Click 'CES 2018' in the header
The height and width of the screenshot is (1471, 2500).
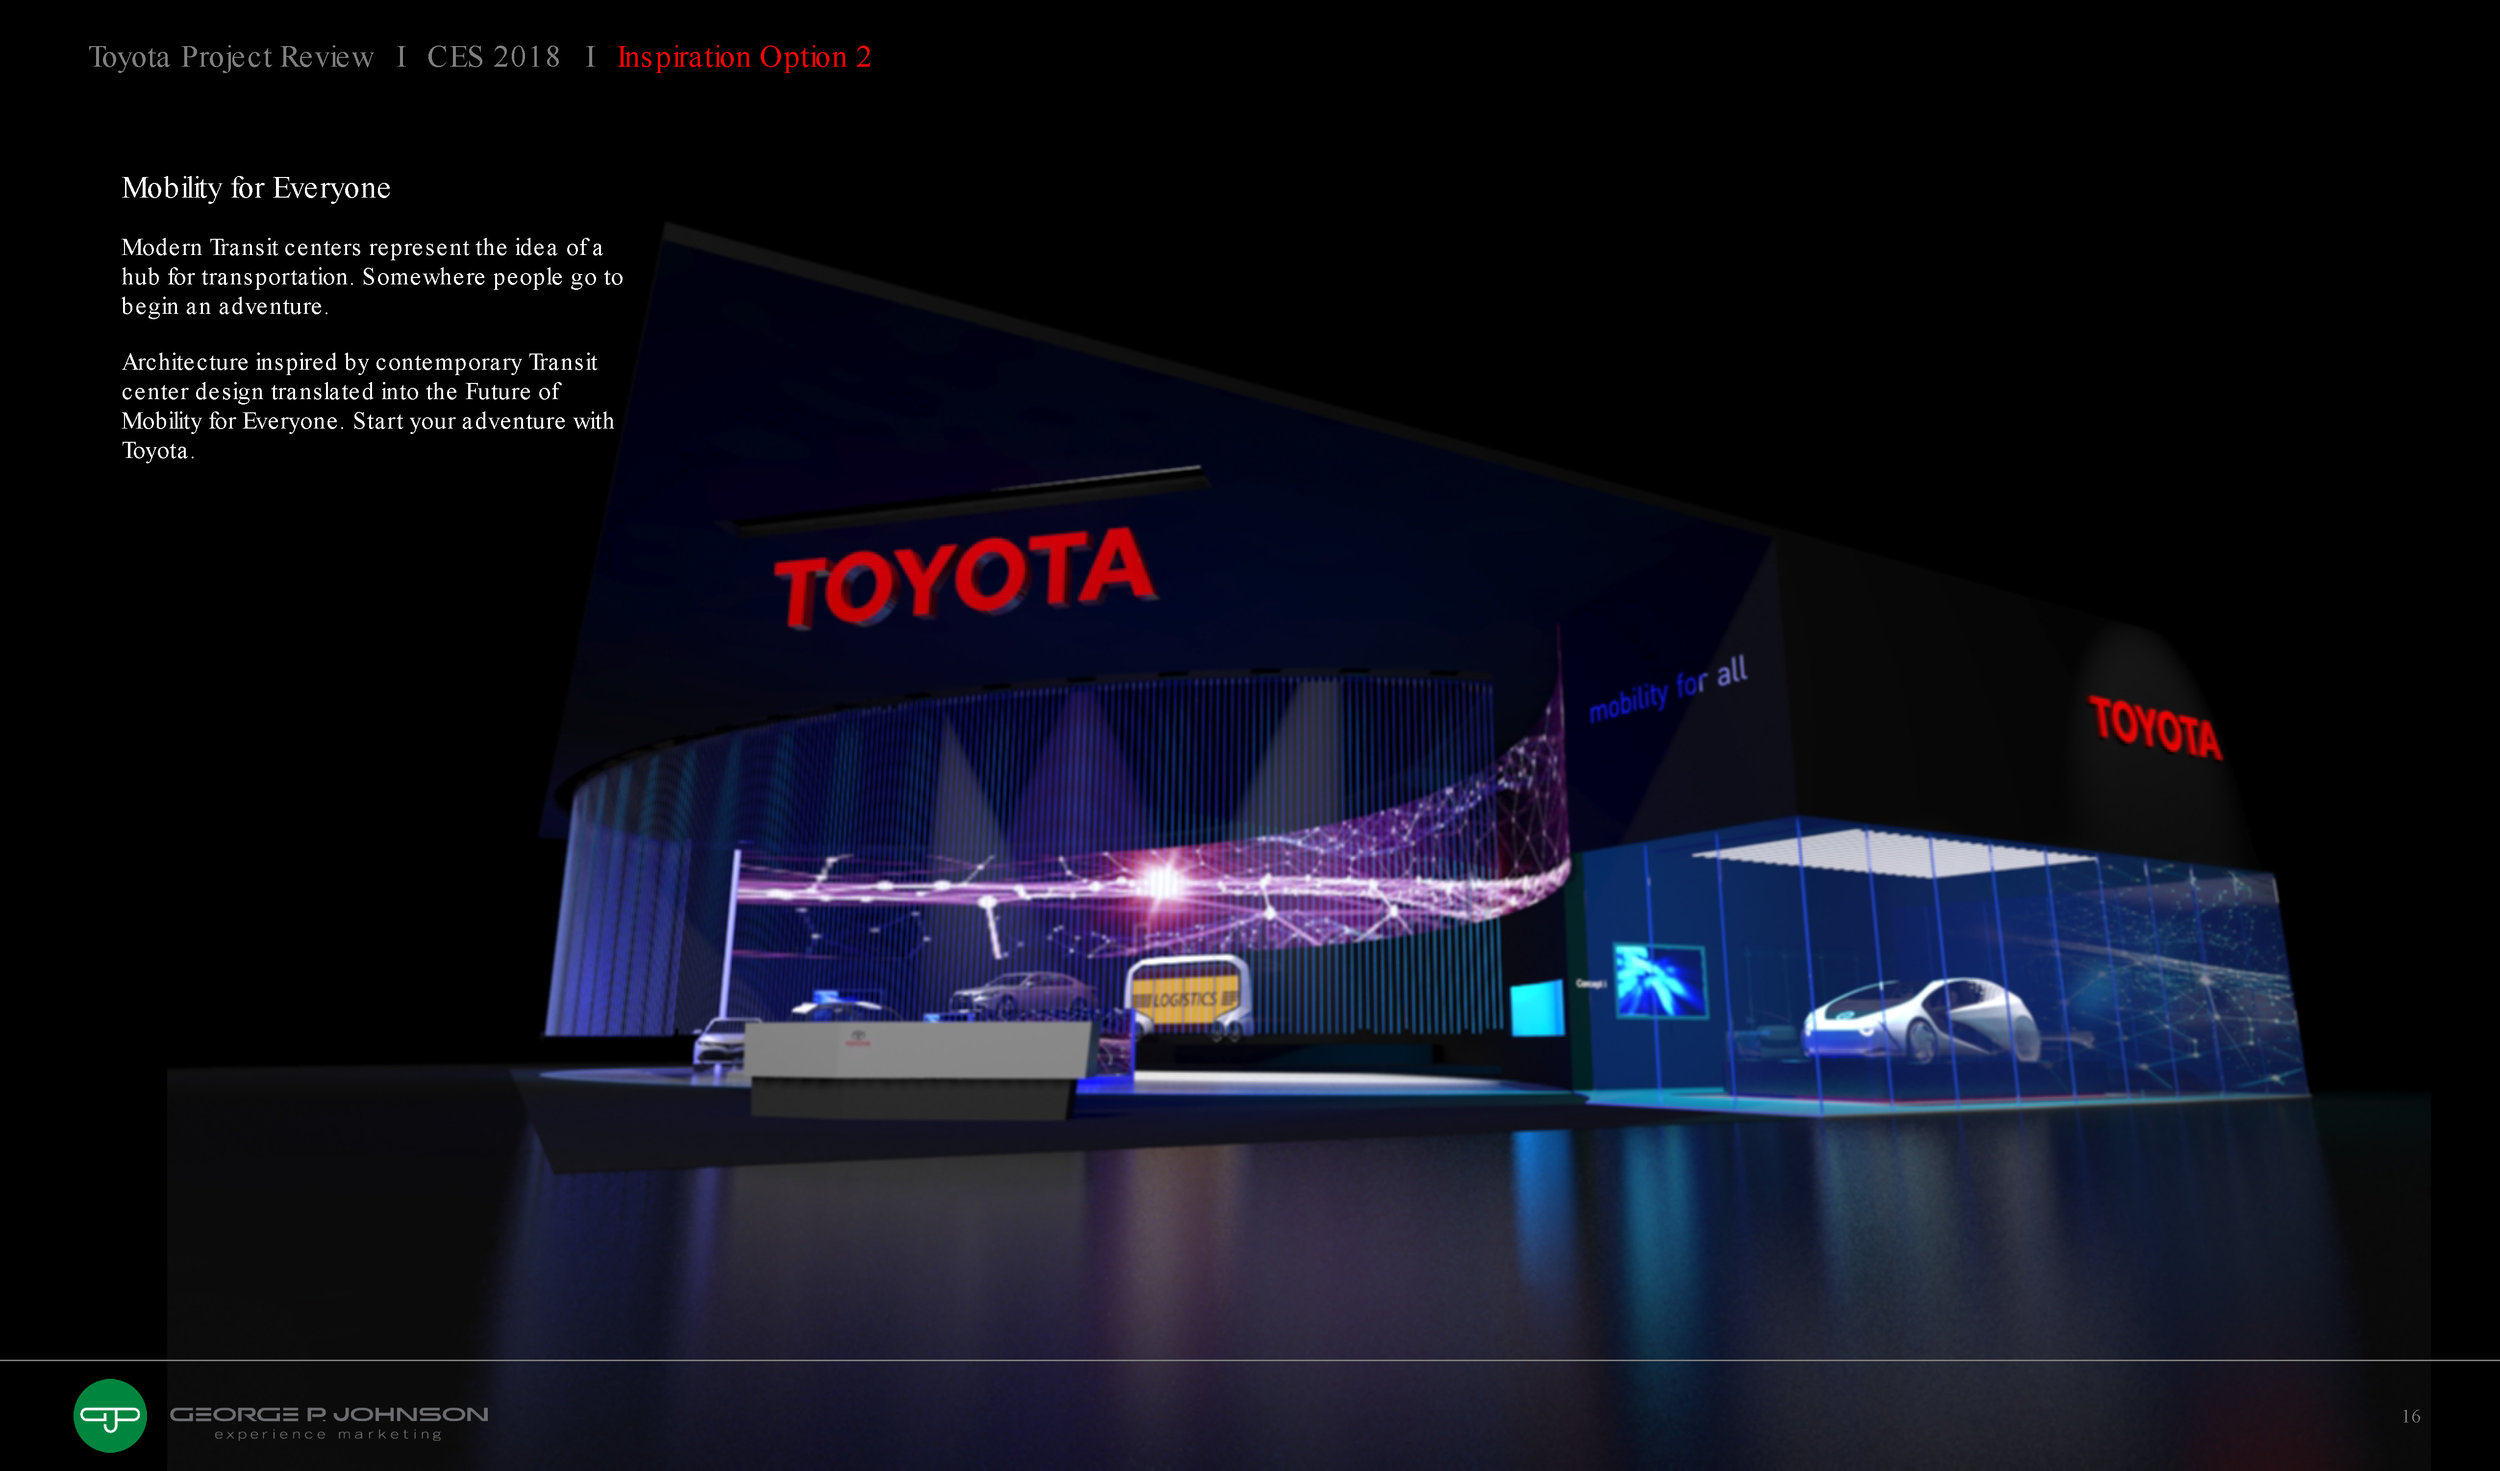point(493,57)
